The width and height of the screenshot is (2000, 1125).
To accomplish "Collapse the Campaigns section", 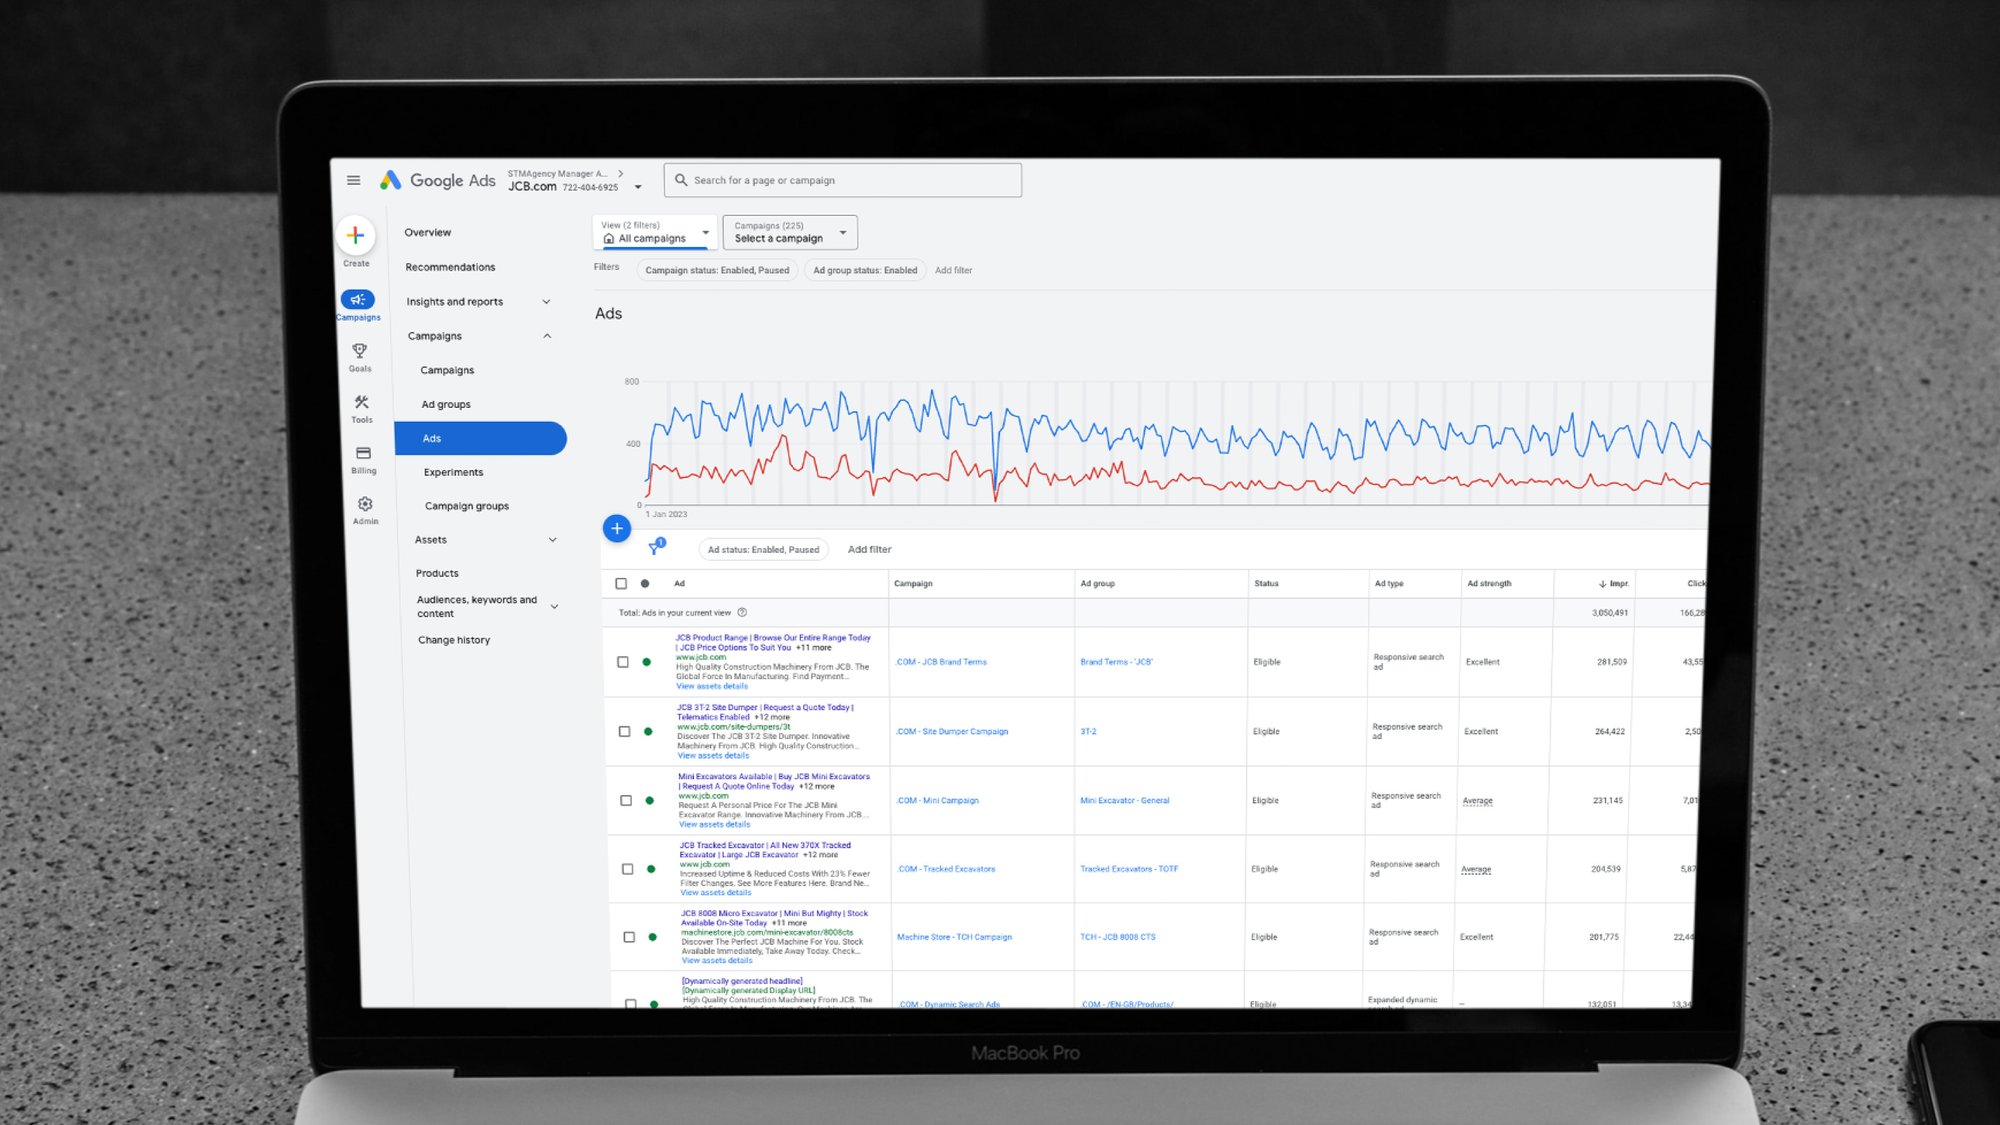I will coord(547,336).
